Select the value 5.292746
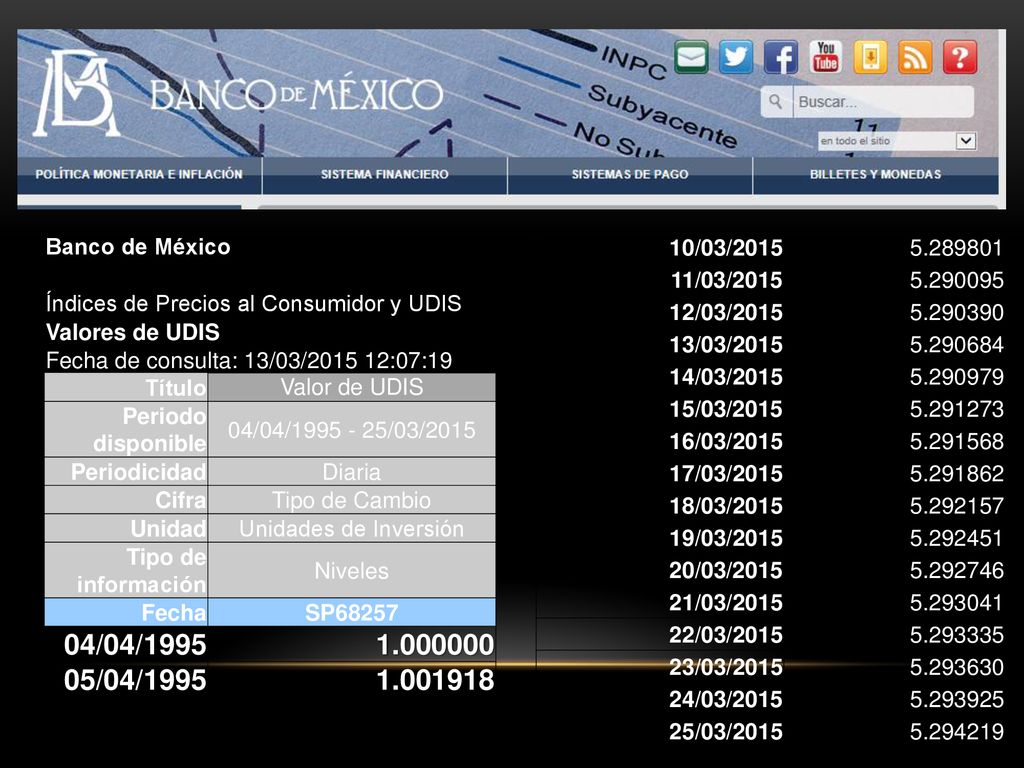This screenshot has height=768, width=1024. tap(957, 570)
